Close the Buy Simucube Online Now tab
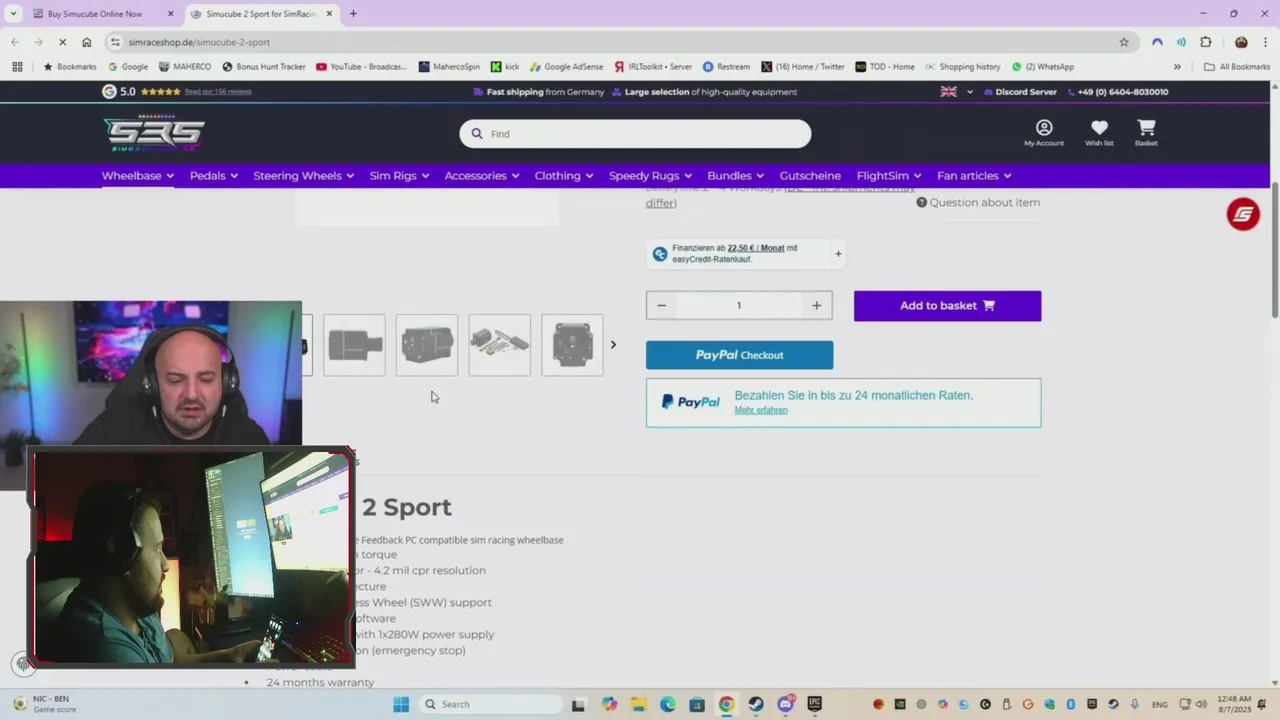Viewport: 1280px width, 720px height. click(x=170, y=14)
